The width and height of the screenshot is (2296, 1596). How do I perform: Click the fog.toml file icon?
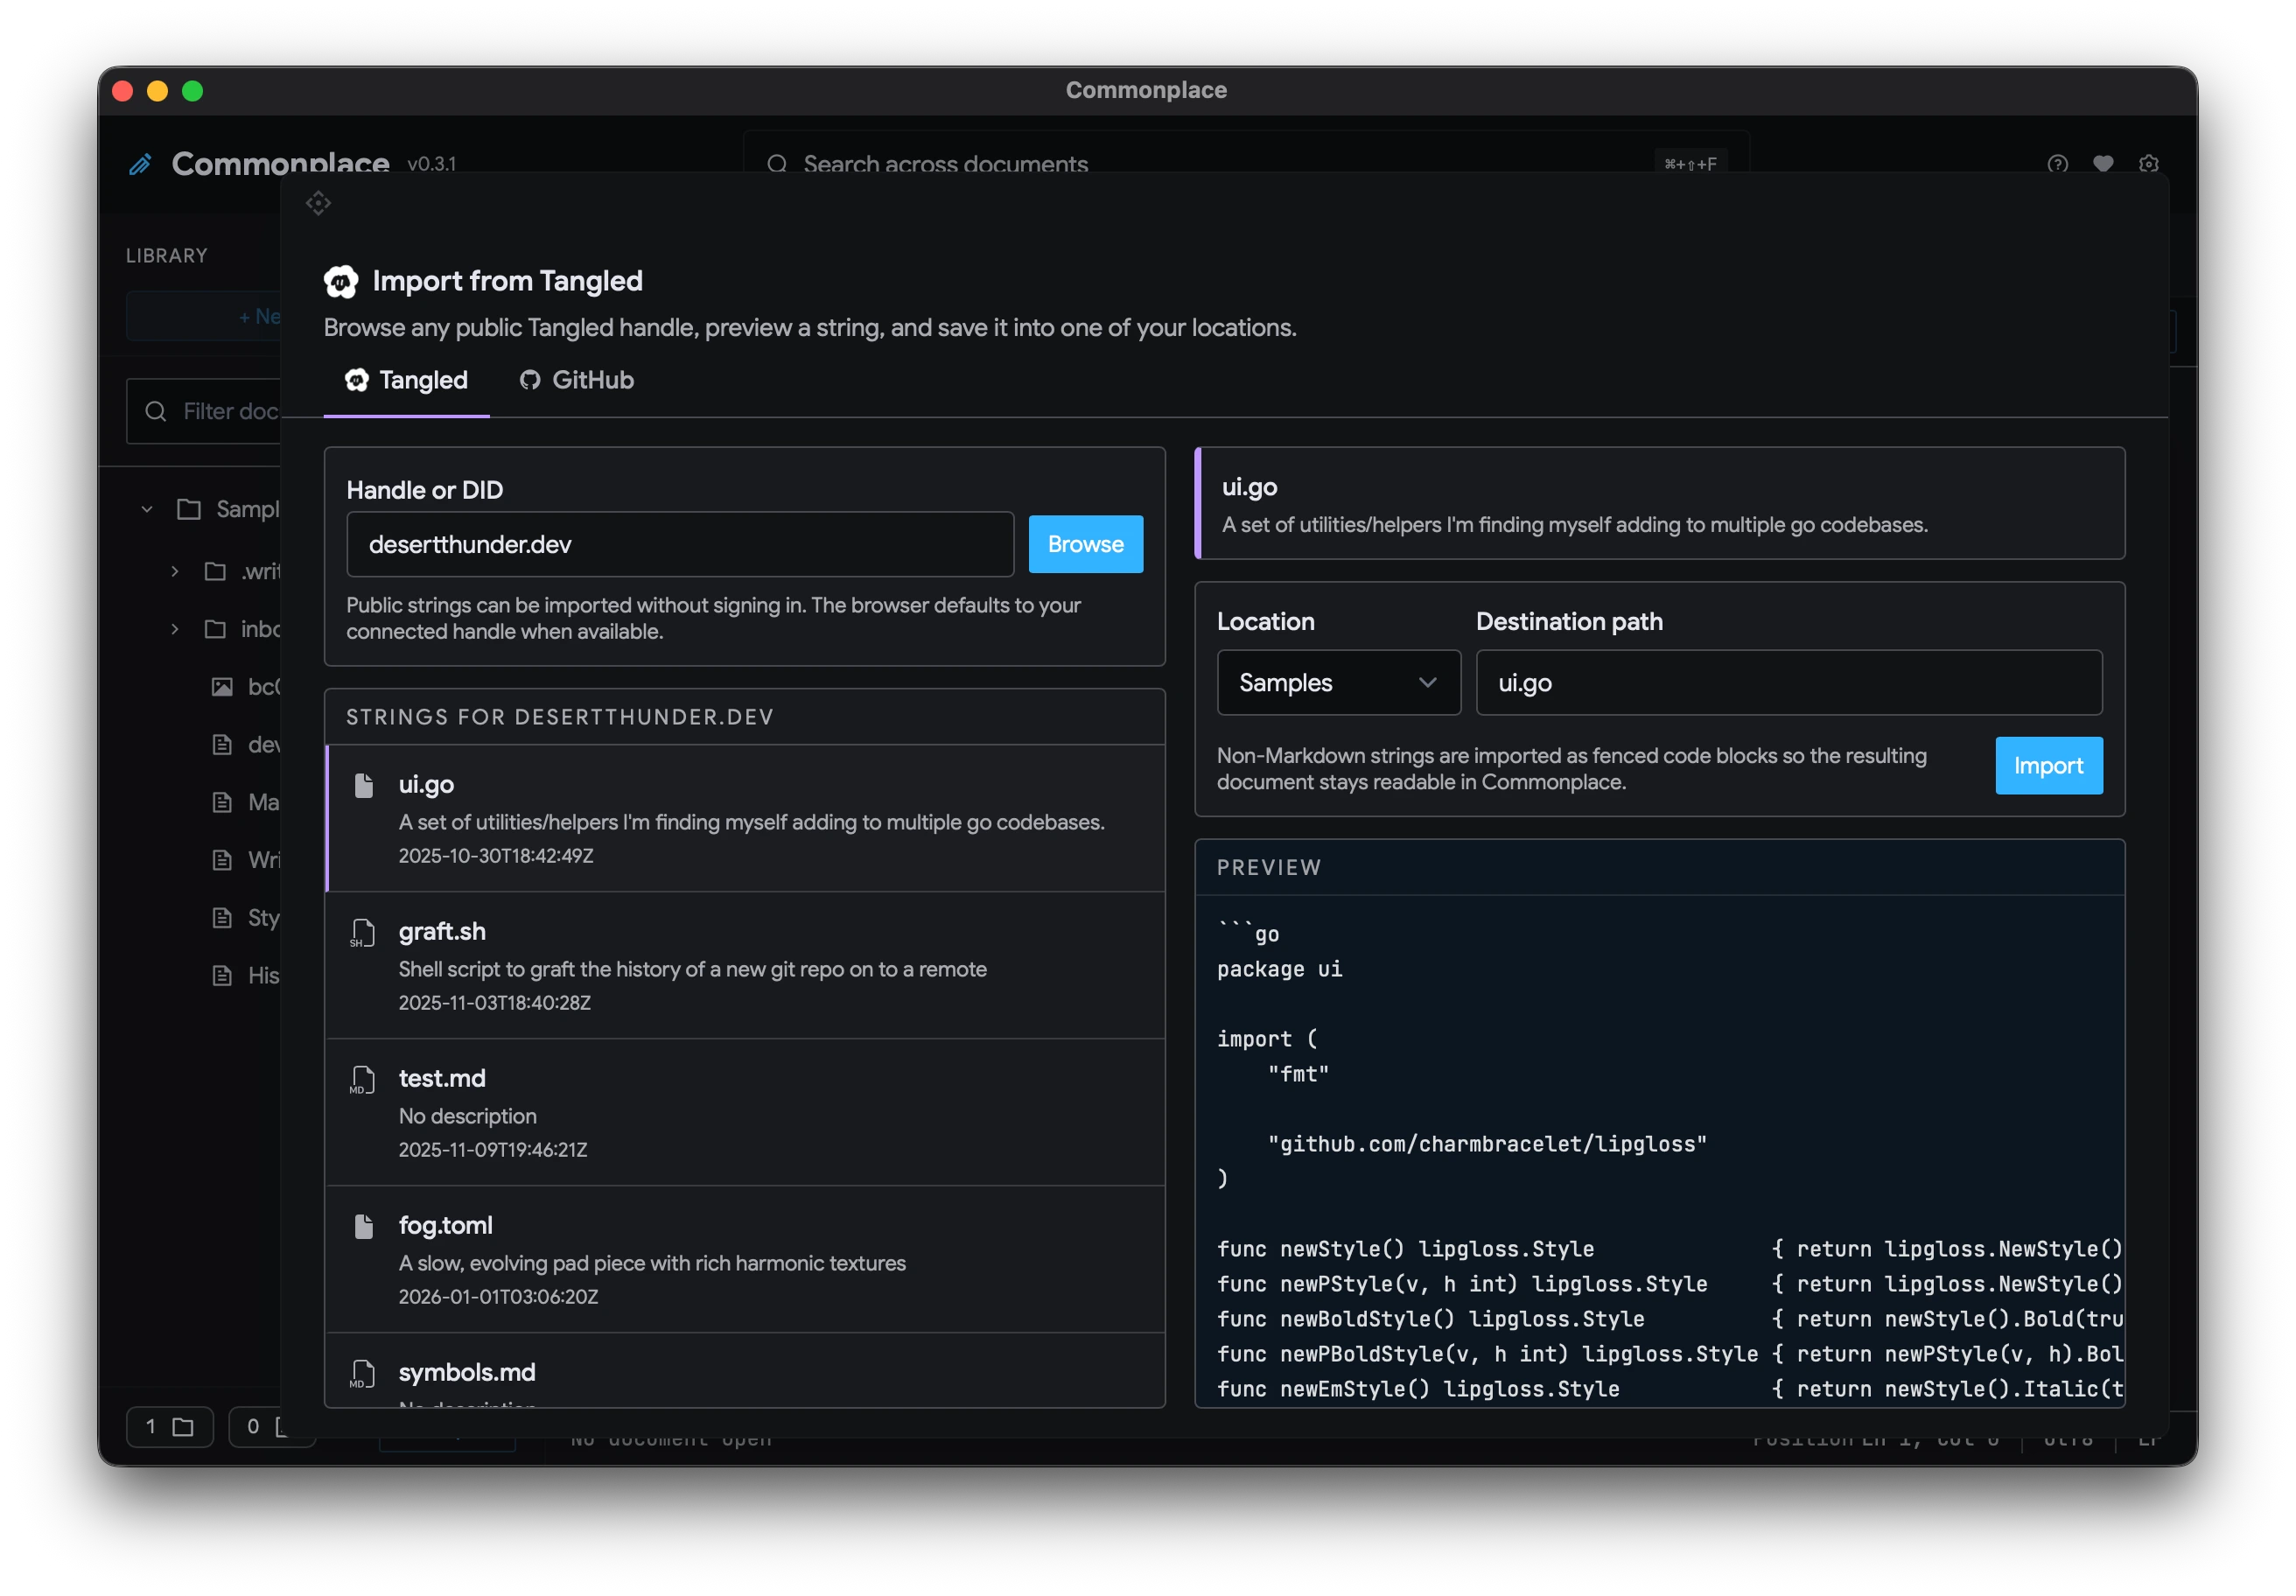pos(363,1226)
